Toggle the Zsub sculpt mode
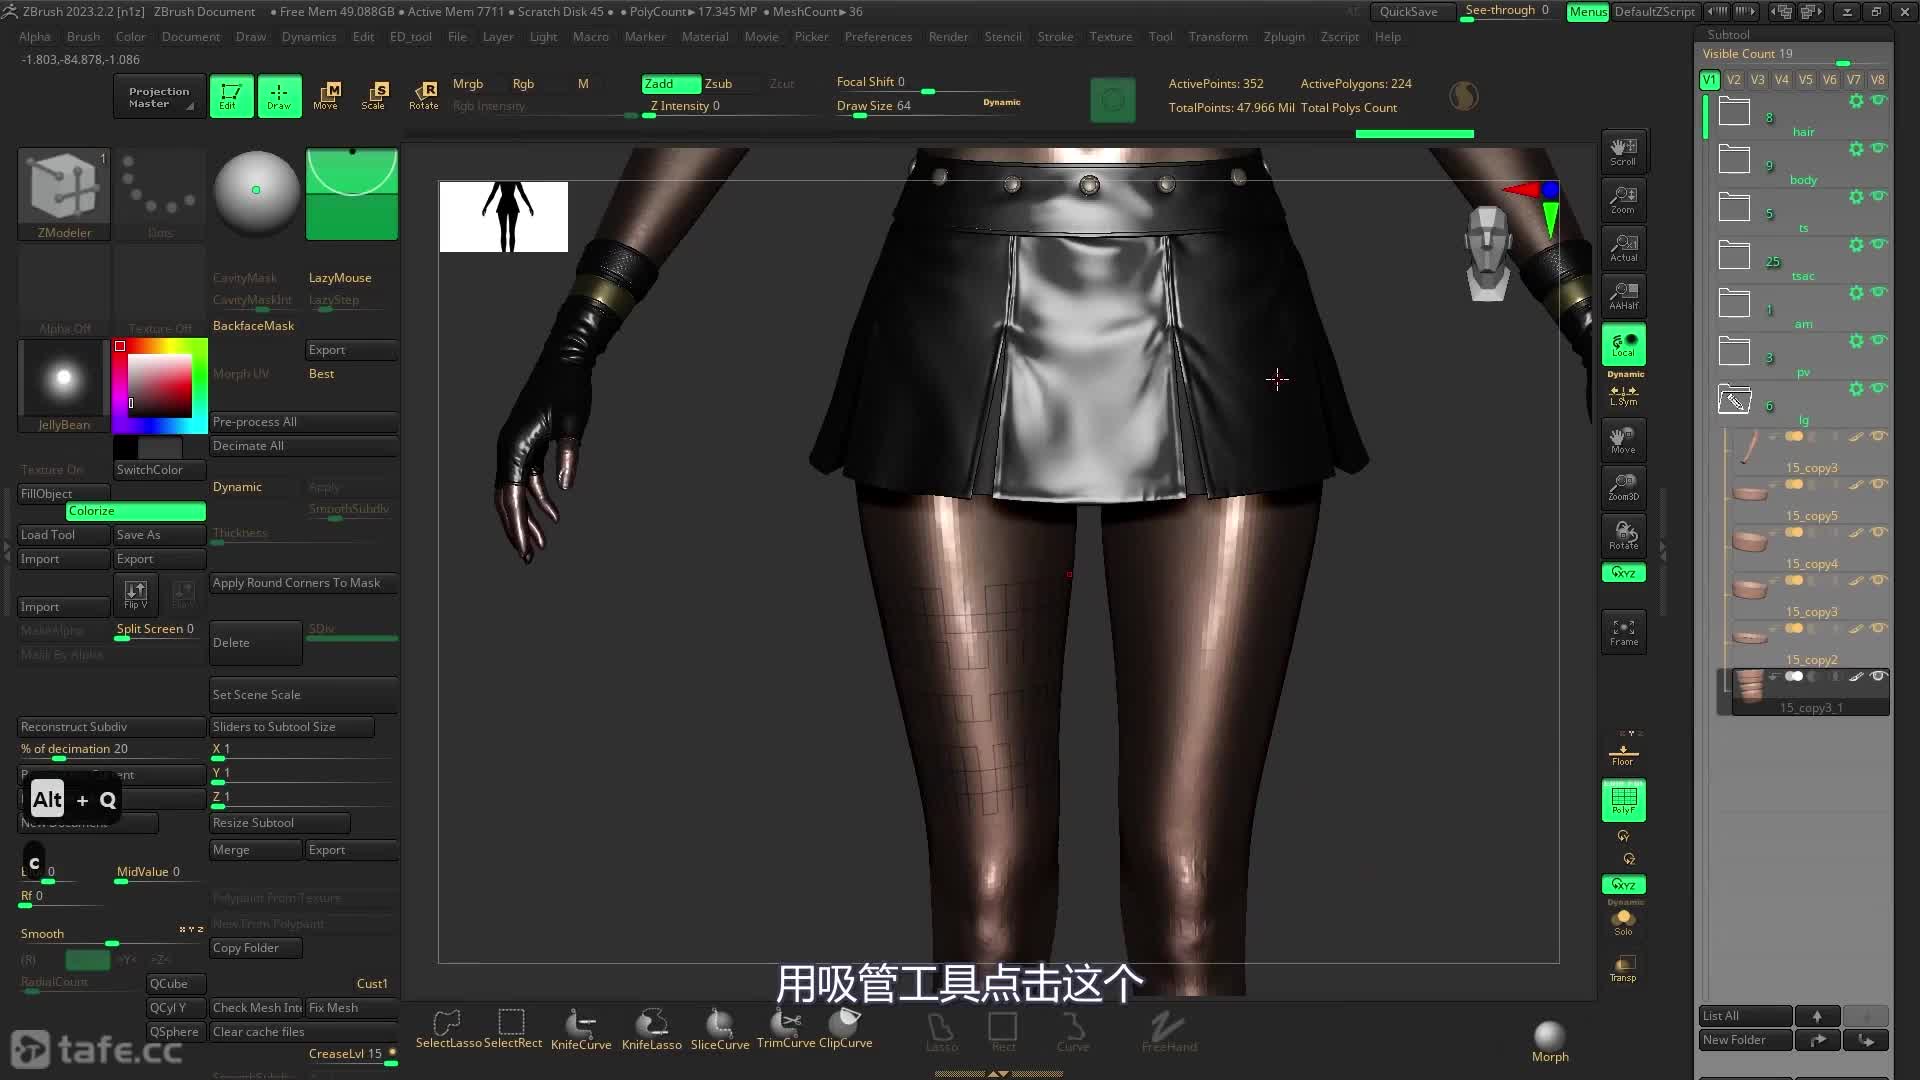Screen dimensions: 1920x1080 point(718,84)
